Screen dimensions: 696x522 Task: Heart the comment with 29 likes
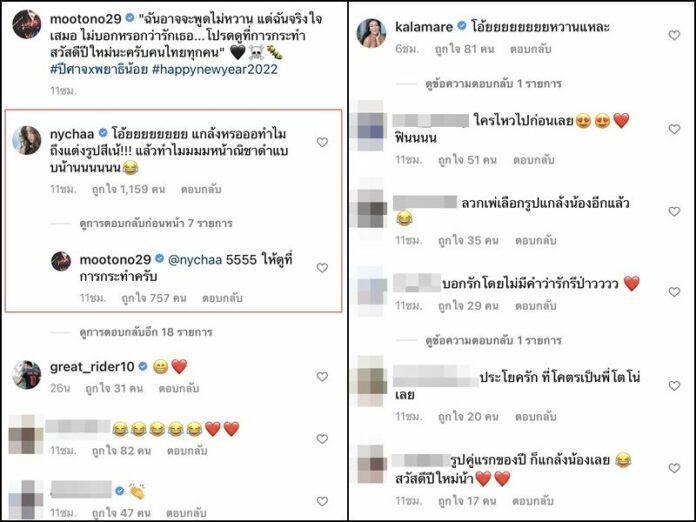point(674,292)
